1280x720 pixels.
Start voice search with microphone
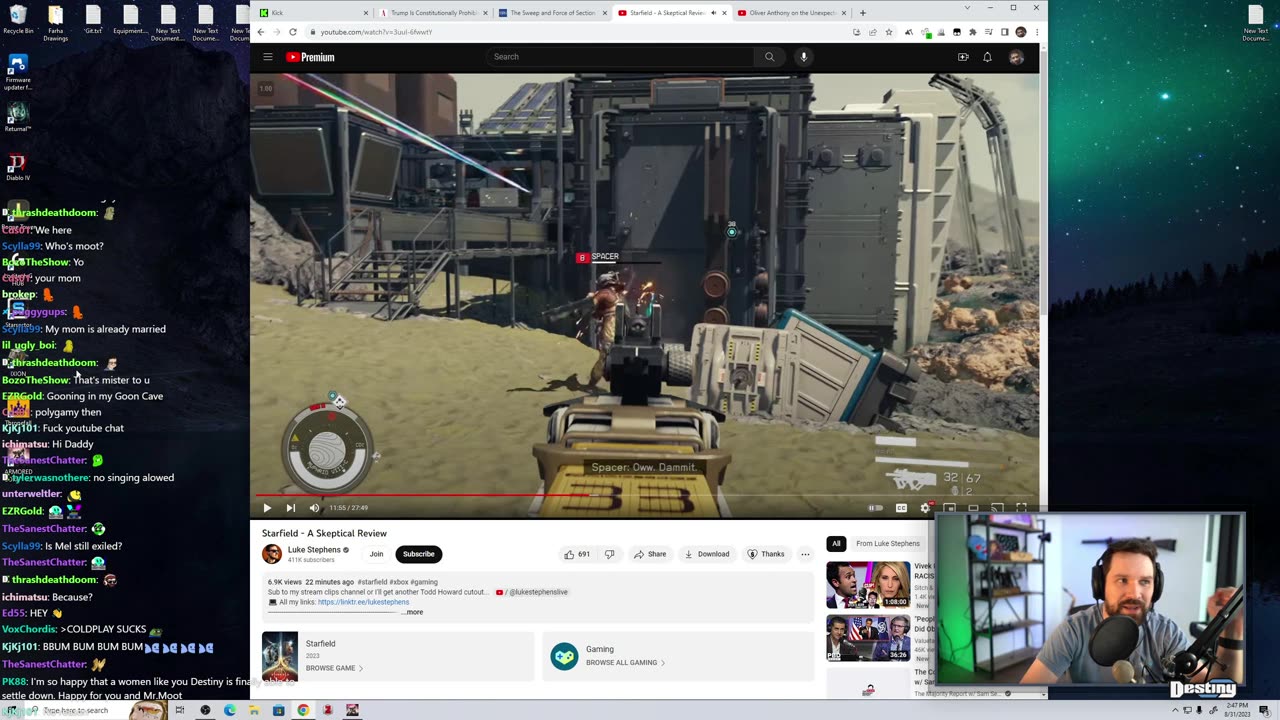[x=803, y=57]
